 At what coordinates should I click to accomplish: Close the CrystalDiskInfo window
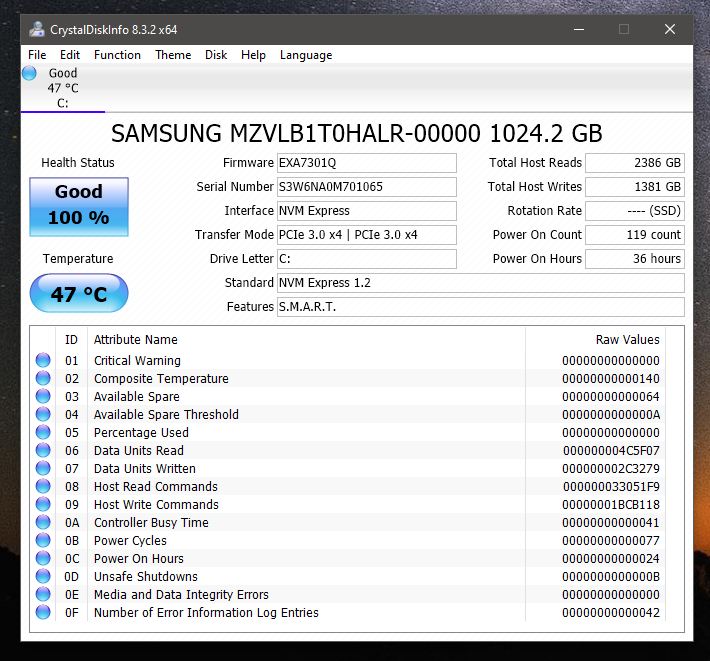tap(670, 29)
